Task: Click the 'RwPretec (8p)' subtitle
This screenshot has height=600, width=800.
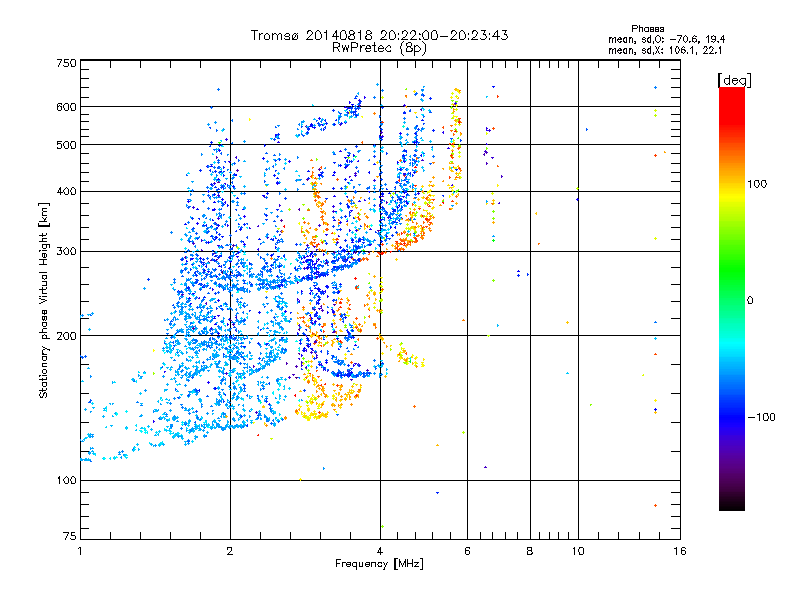Action: coord(379,48)
